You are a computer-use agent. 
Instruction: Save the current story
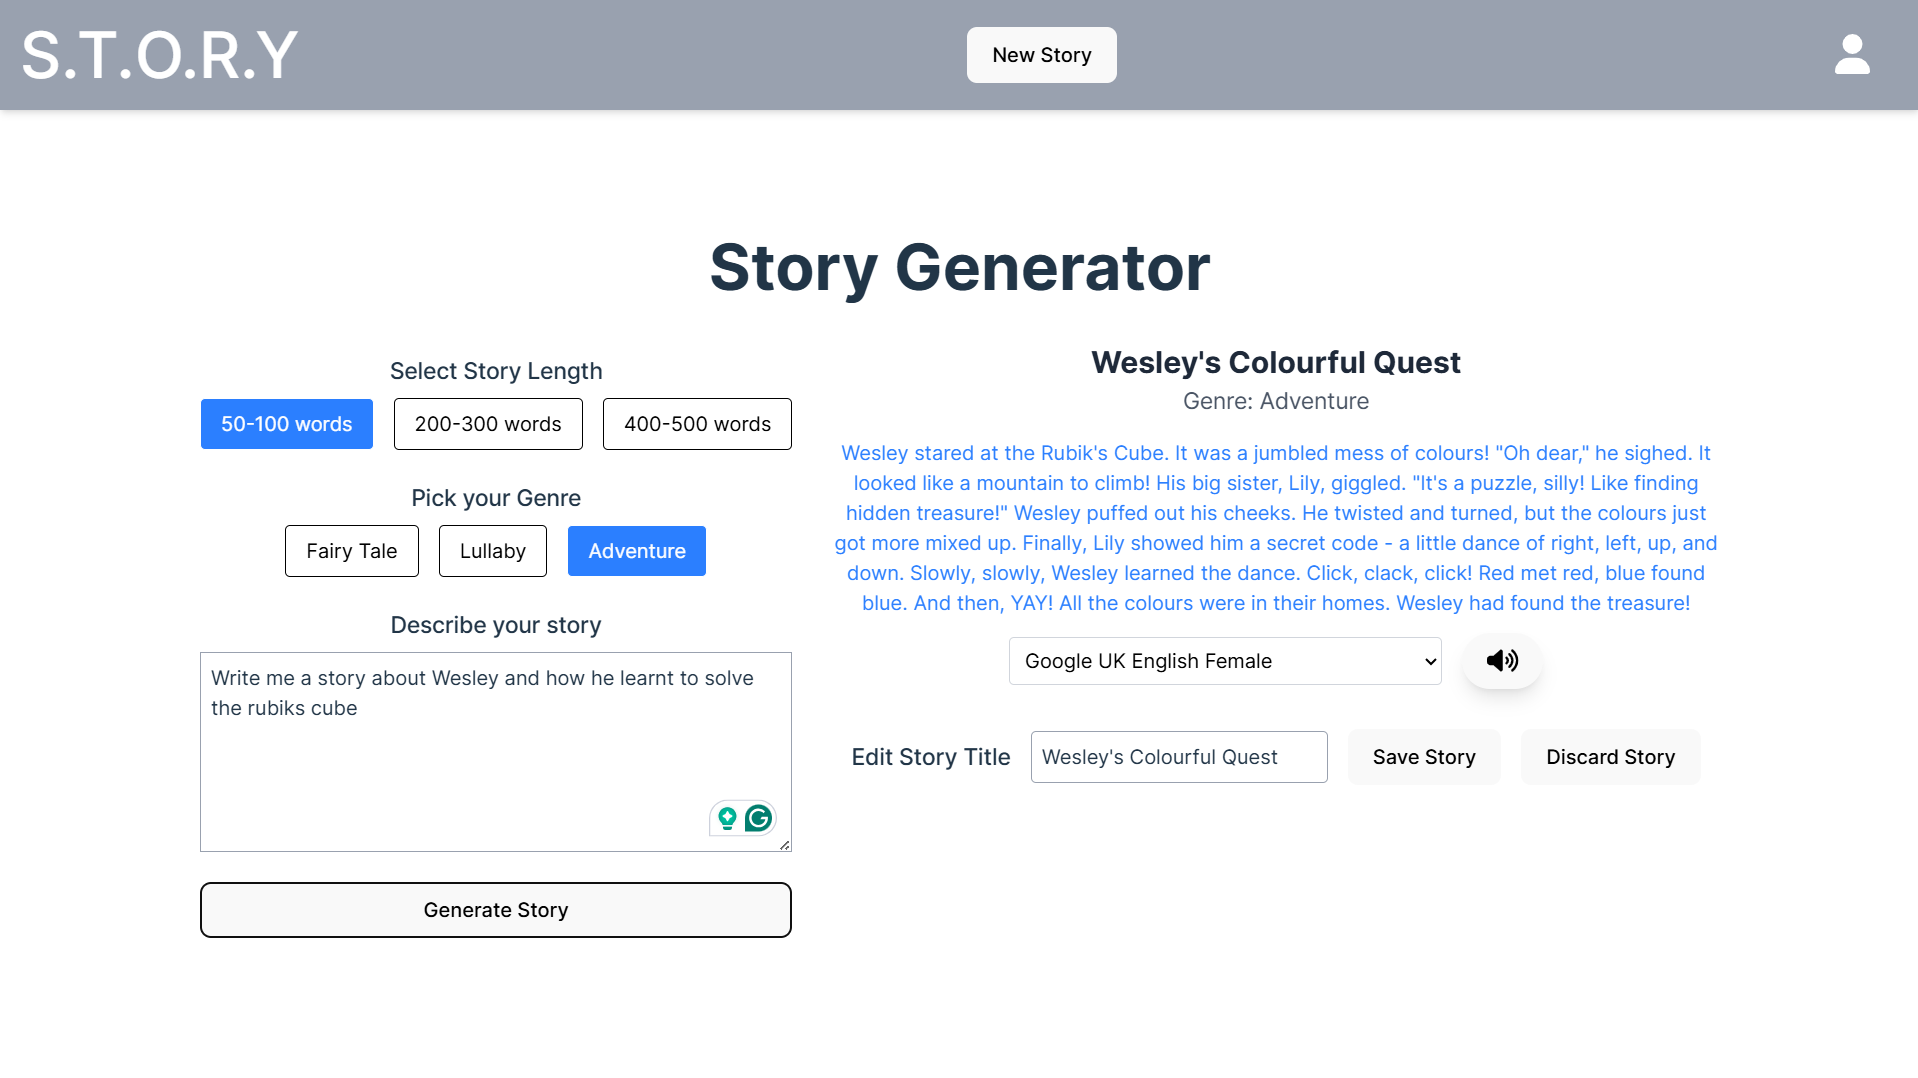(x=1423, y=757)
